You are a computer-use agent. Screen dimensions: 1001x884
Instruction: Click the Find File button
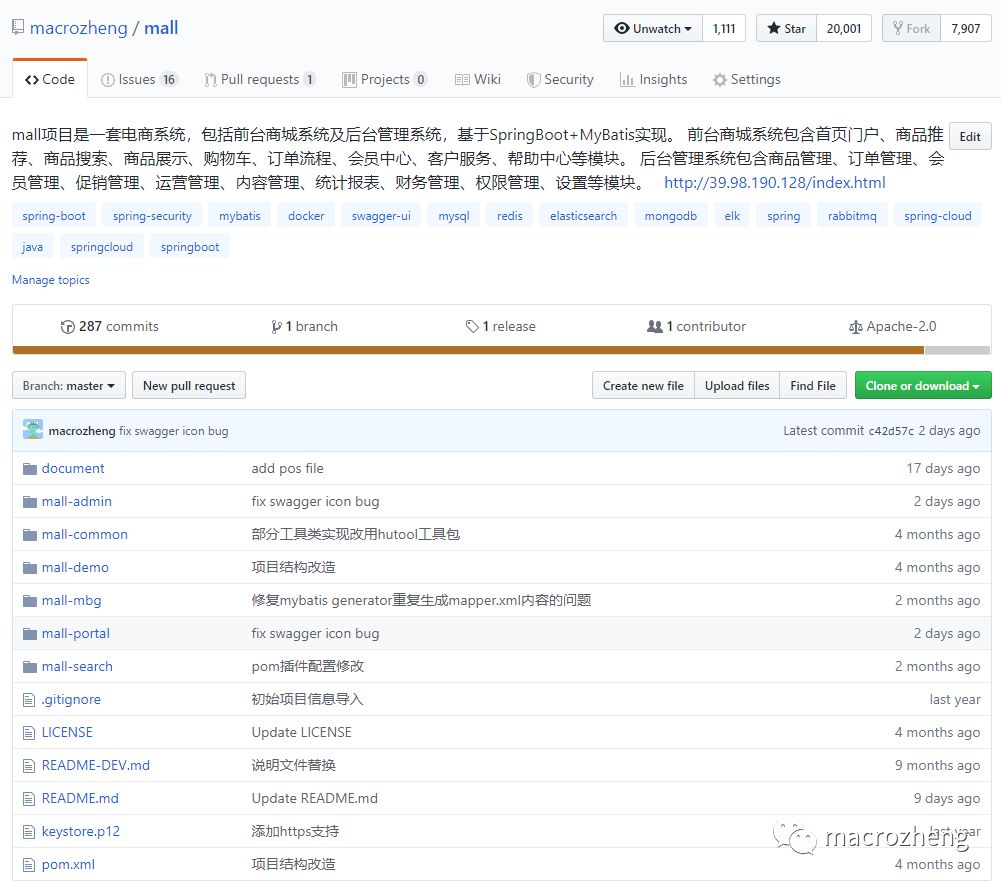(x=813, y=386)
